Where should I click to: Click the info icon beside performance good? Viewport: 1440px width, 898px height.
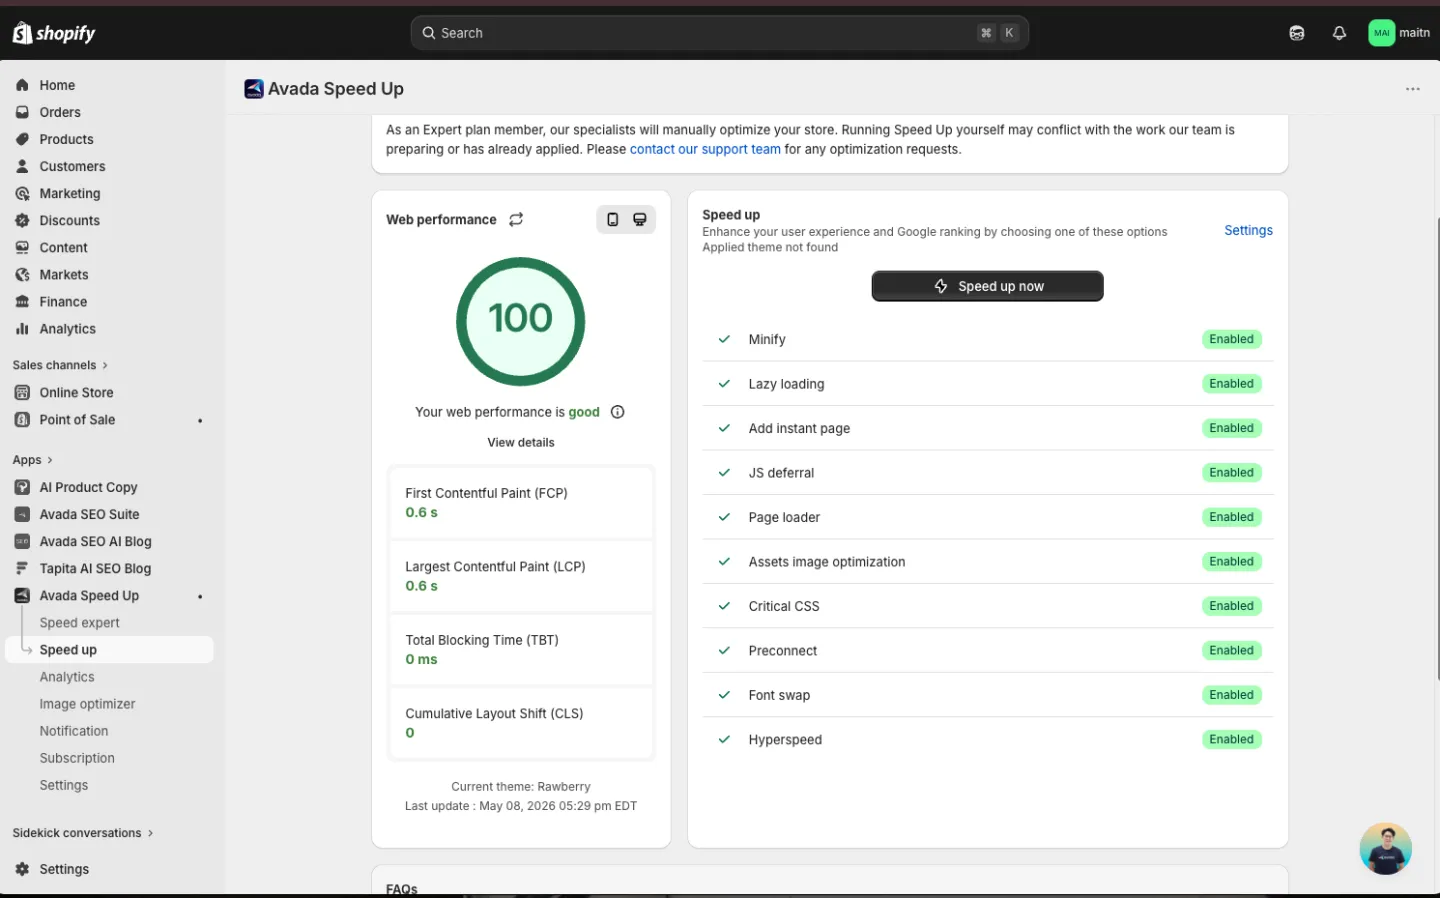click(617, 412)
